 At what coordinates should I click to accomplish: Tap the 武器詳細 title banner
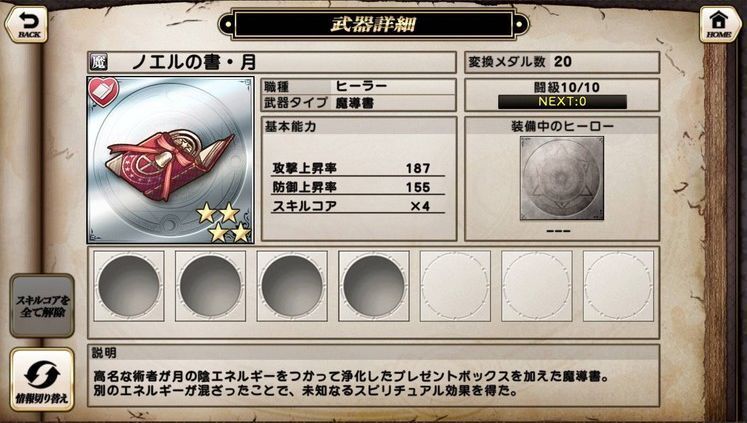point(374,23)
